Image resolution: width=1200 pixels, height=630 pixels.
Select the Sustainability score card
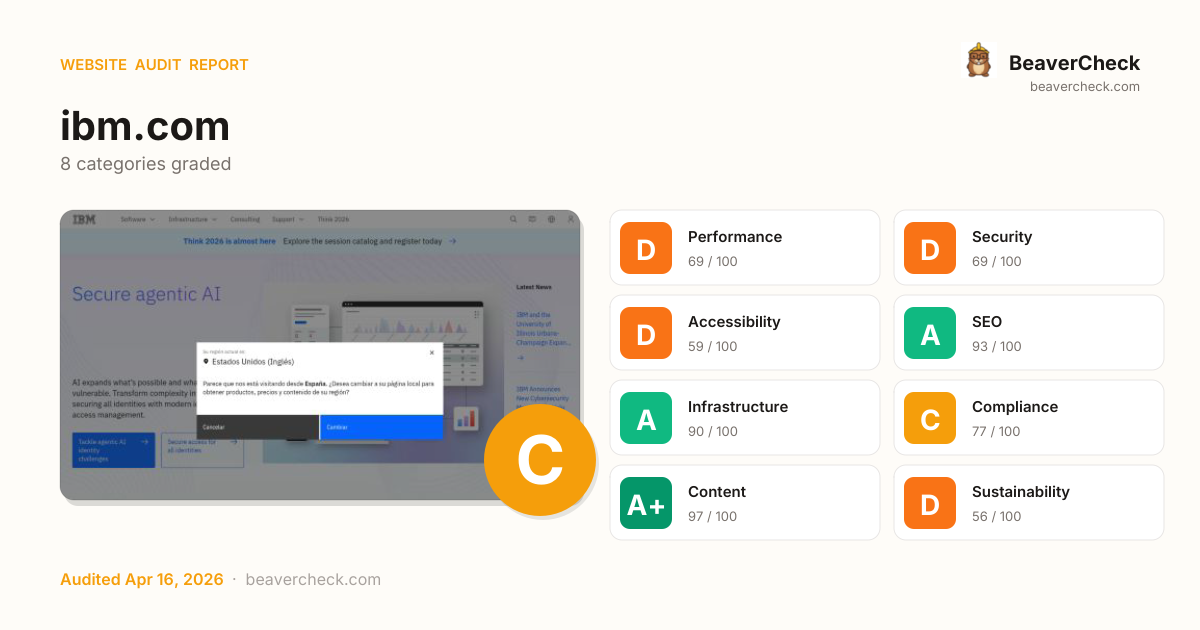click(x=1028, y=503)
